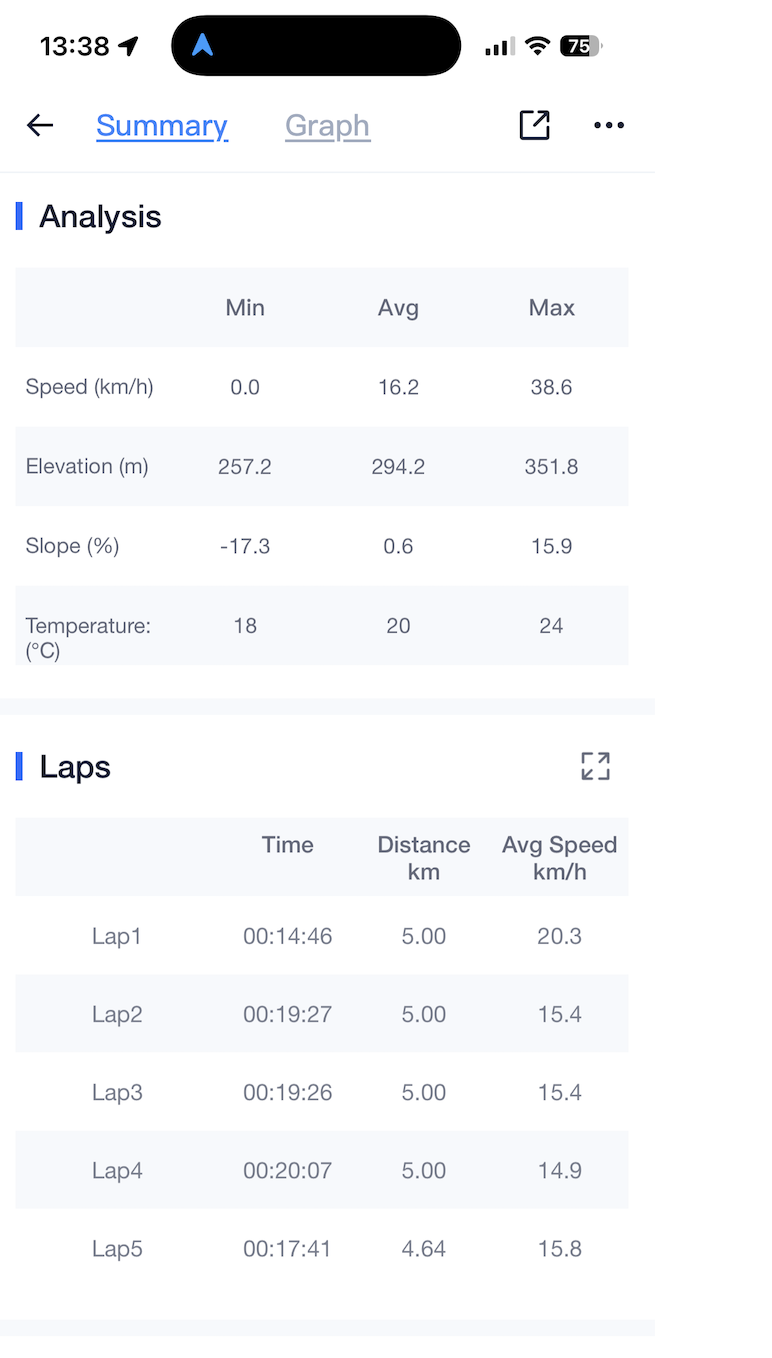Image resolution: width=772 pixels, height=1358 pixels.
Task: Select the Lap2 row
Action: coord(117,1014)
